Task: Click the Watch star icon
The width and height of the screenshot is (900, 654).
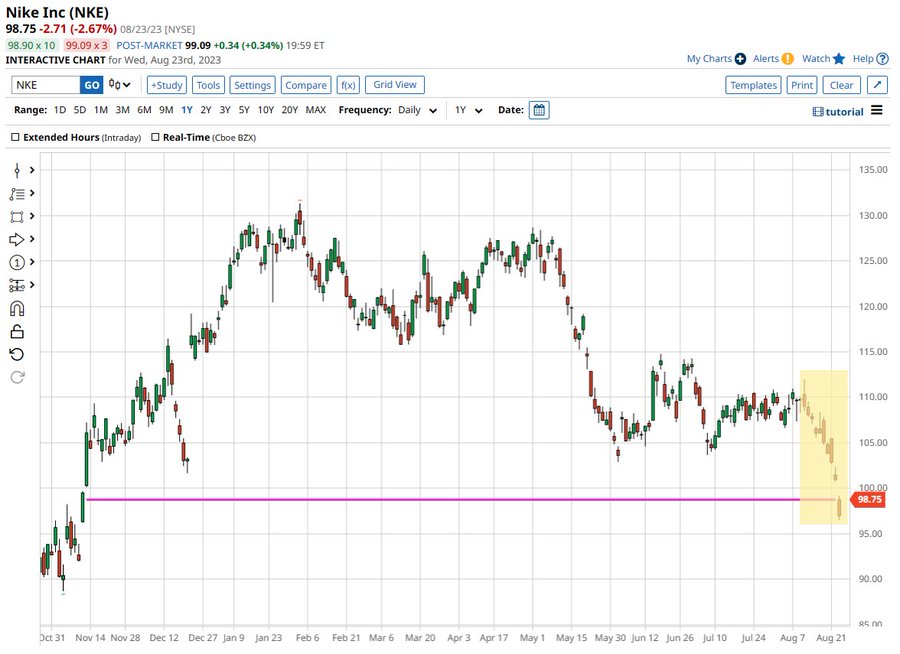Action: pos(839,59)
